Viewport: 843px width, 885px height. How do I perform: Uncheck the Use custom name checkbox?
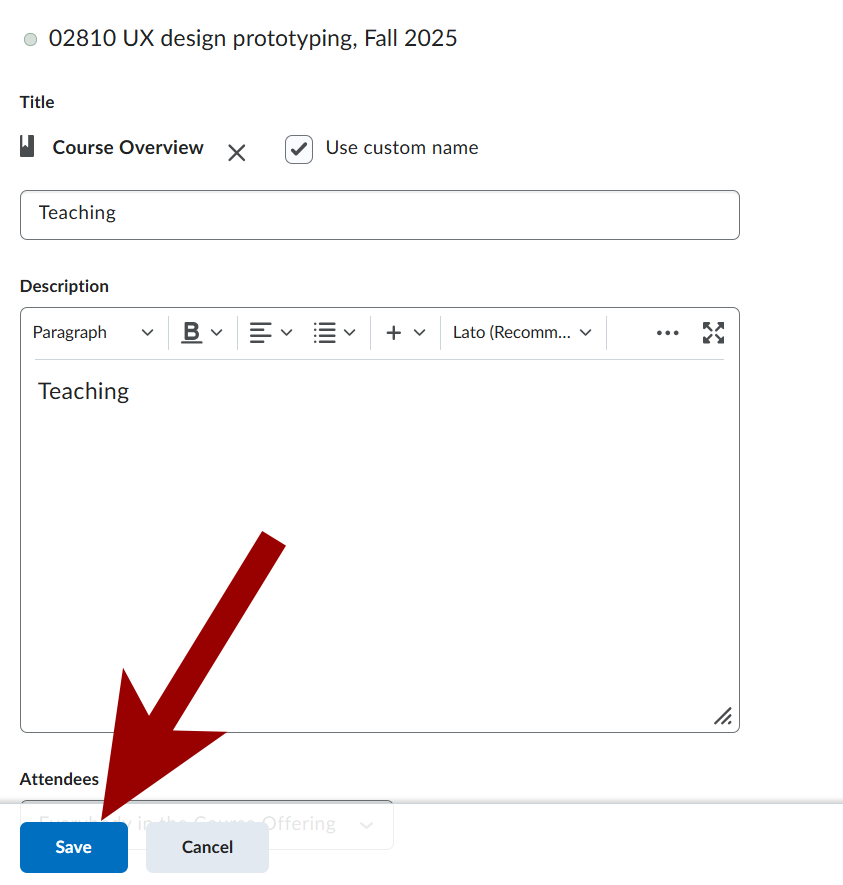pyautogui.click(x=299, y=149)
